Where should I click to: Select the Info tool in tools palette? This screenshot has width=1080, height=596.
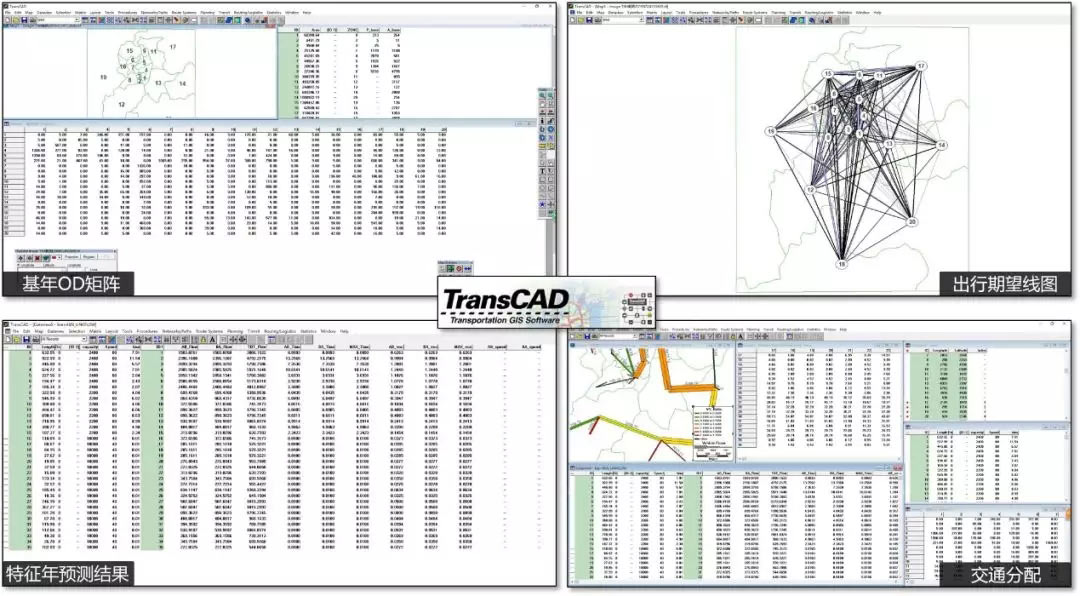tap(543, 121)
